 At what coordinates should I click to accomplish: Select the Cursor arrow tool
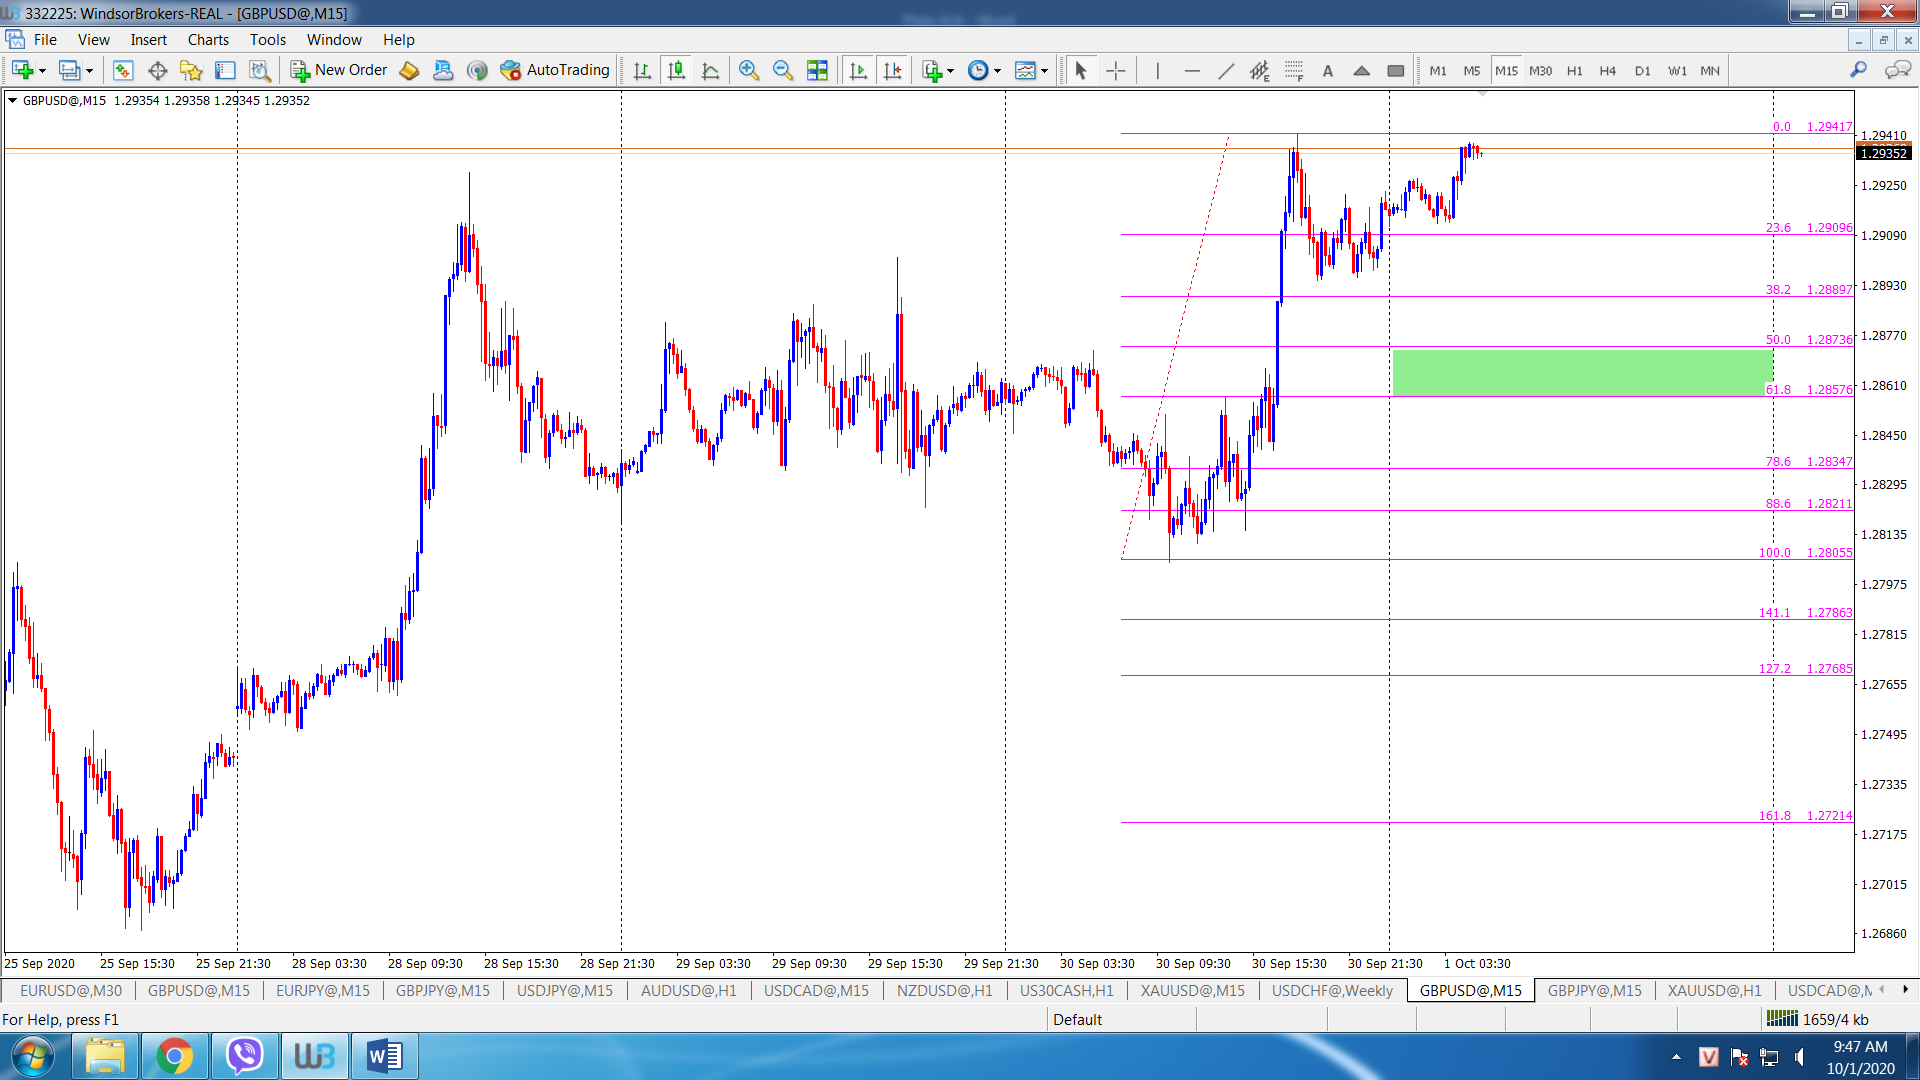[1080, 70]
